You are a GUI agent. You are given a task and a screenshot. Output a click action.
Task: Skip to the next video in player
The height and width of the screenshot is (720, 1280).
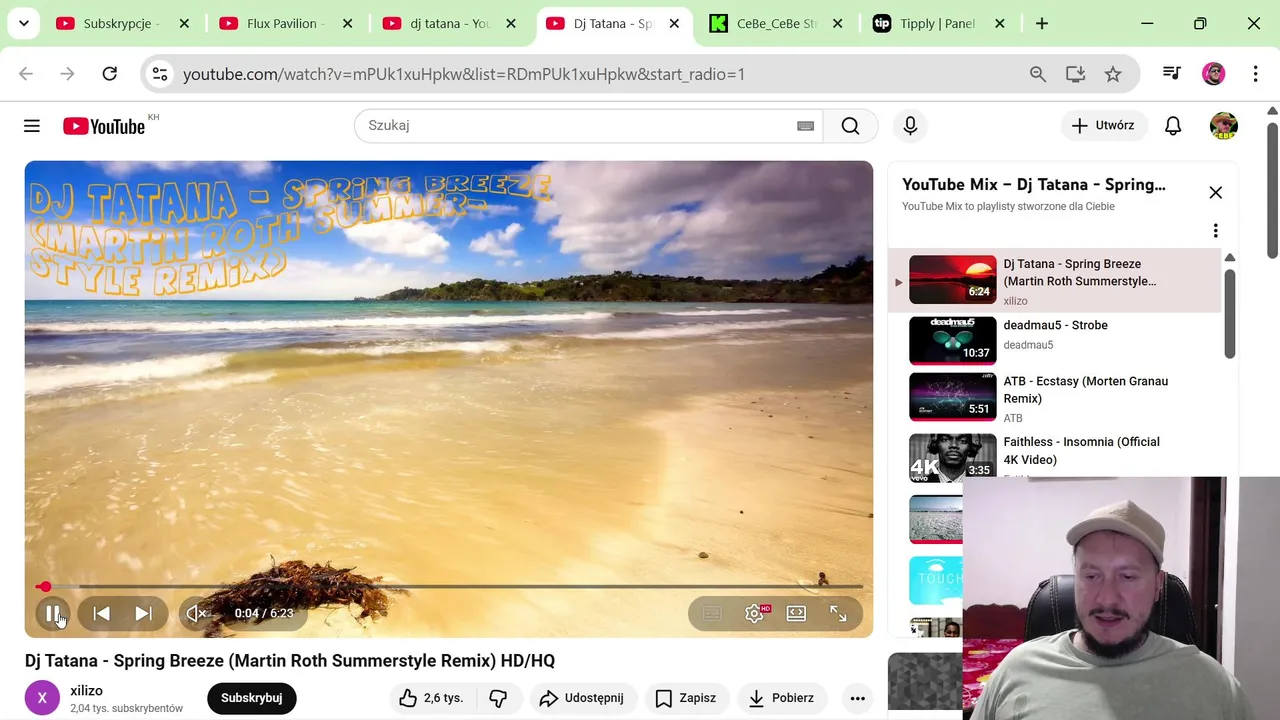coord(143,613)
